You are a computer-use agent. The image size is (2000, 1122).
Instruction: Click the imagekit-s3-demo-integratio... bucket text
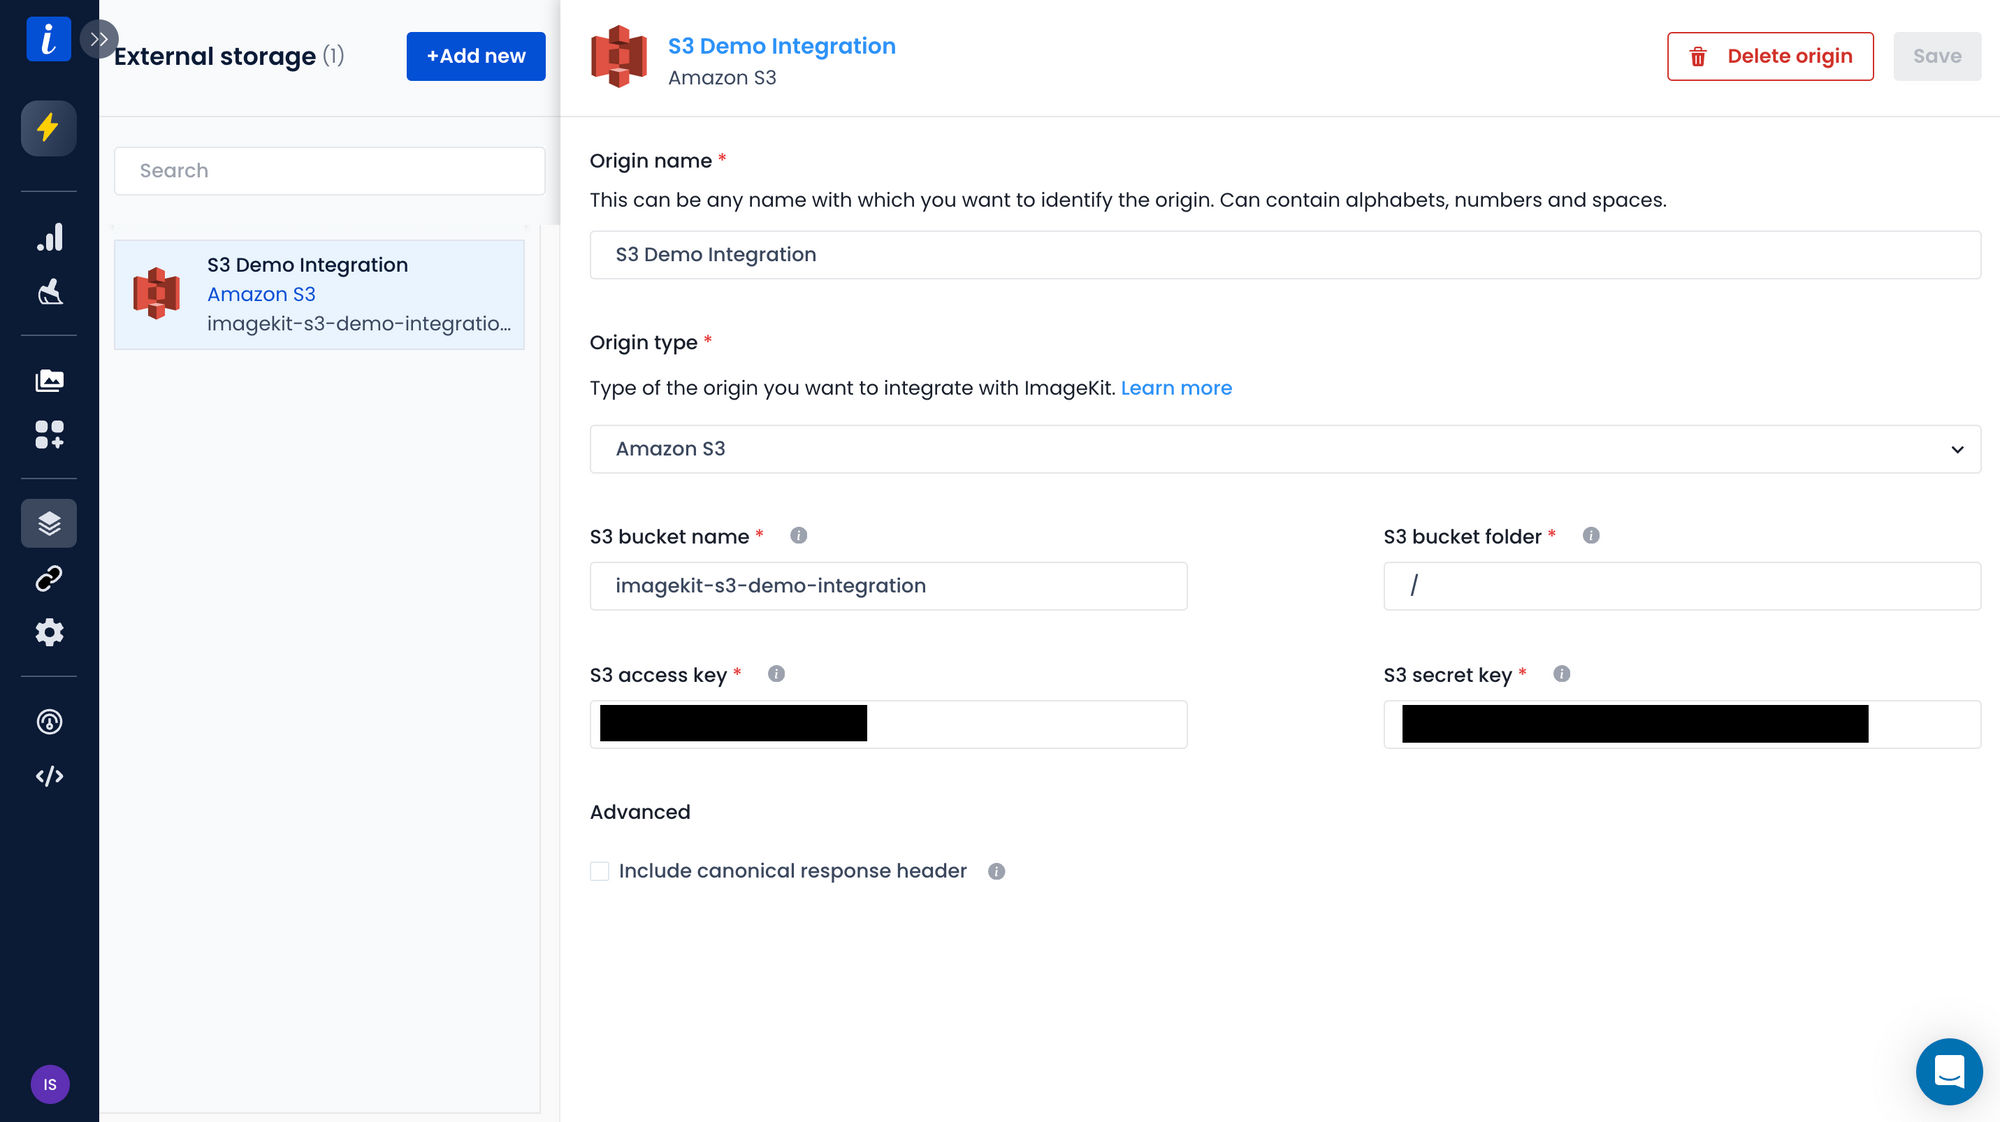(359, 324)
